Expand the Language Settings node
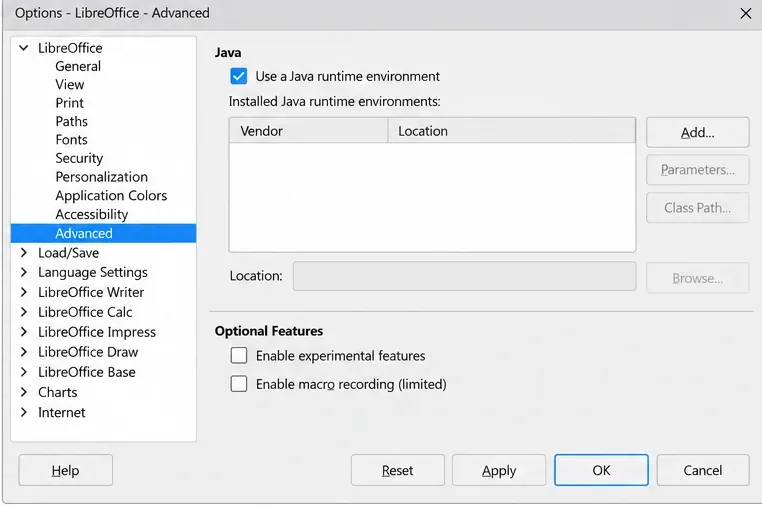This screenshot has height=506, width=762. pos(23,272)
